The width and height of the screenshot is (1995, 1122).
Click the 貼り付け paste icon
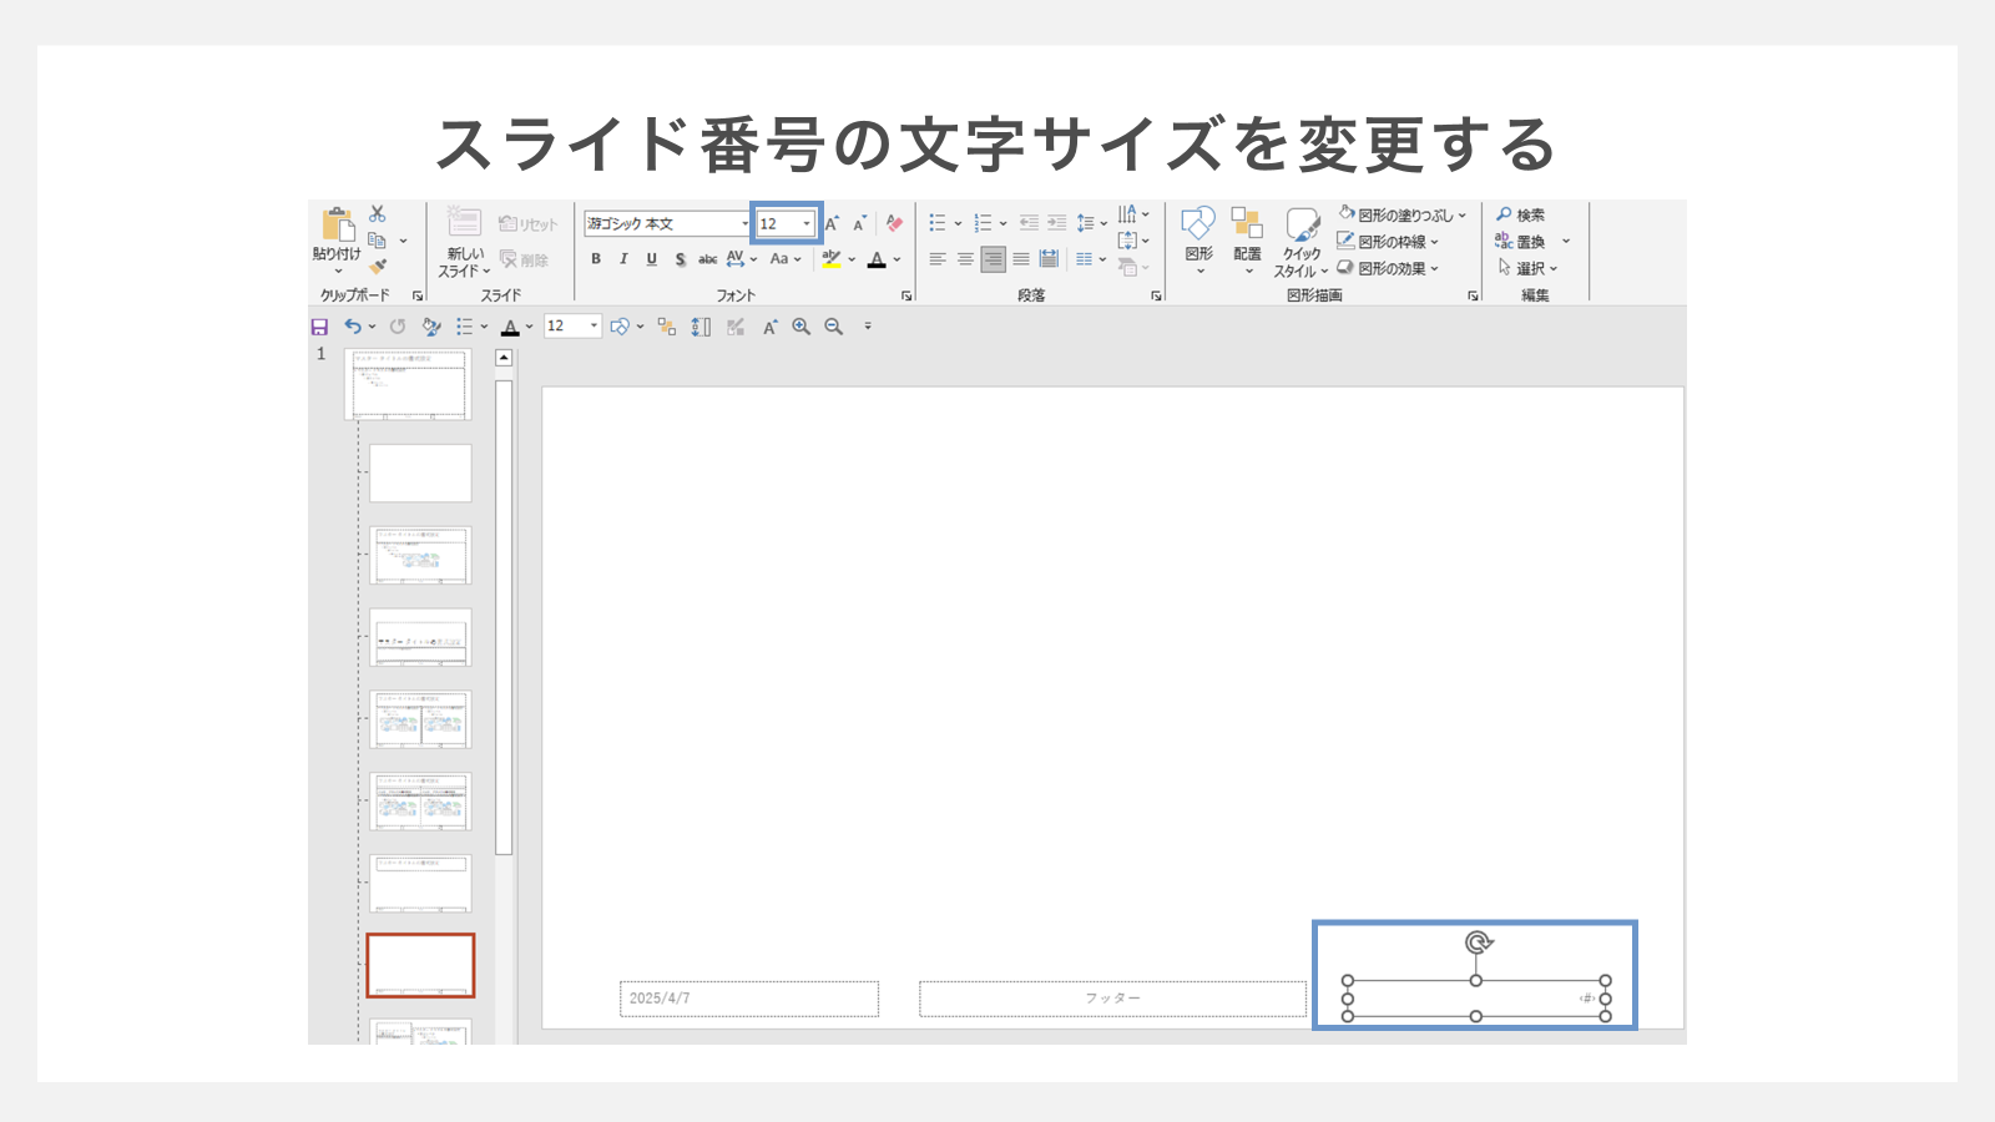coord(337,226)
